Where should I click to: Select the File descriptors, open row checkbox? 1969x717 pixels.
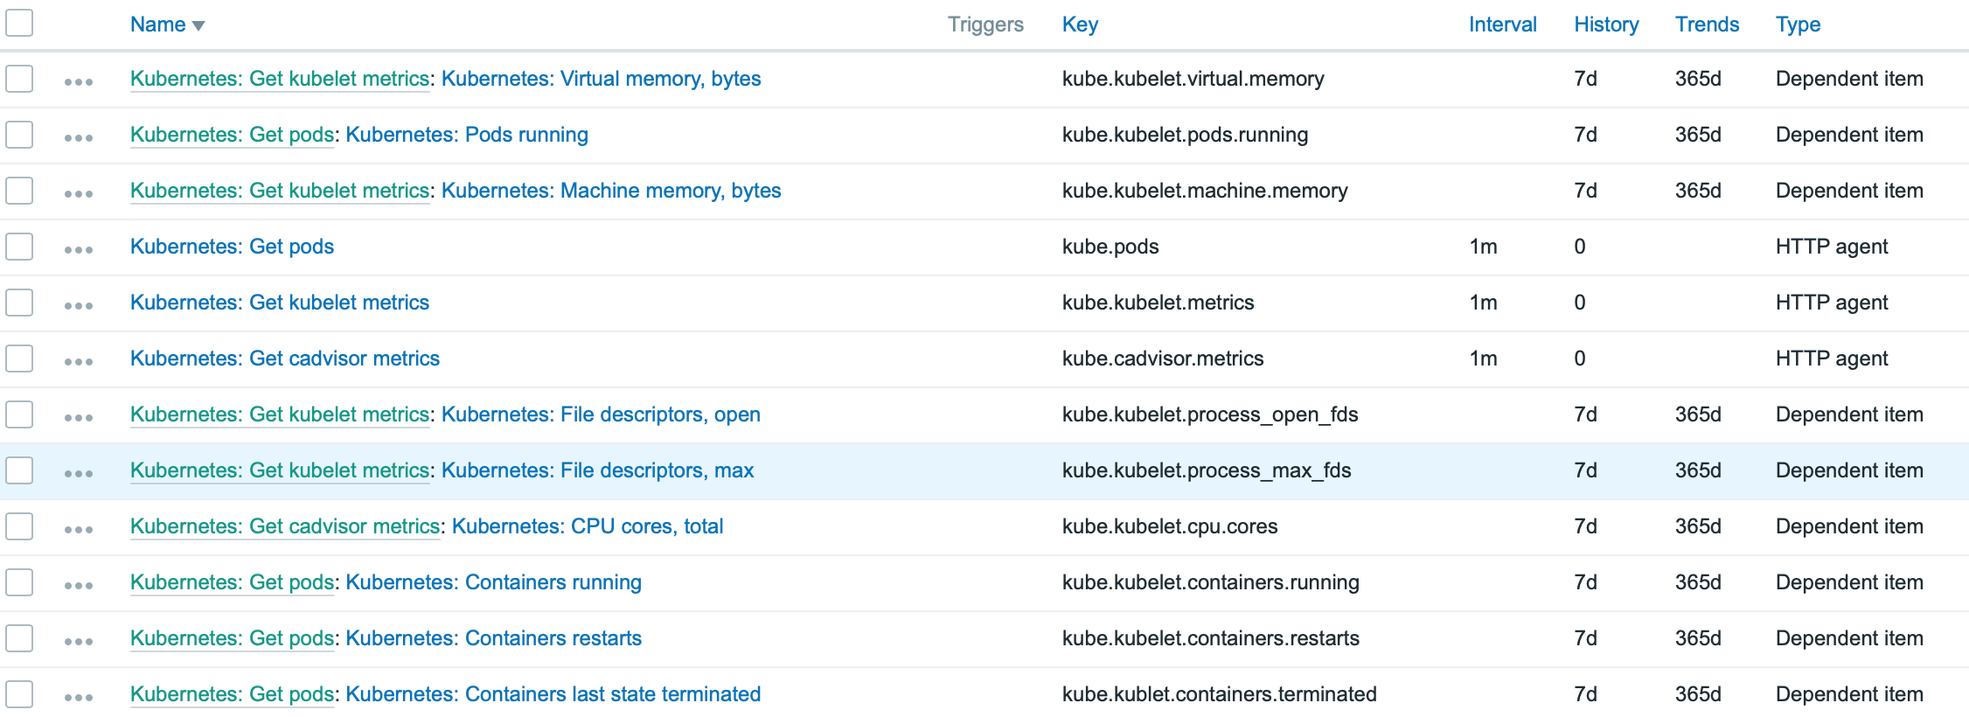click(x=19, y=415)
